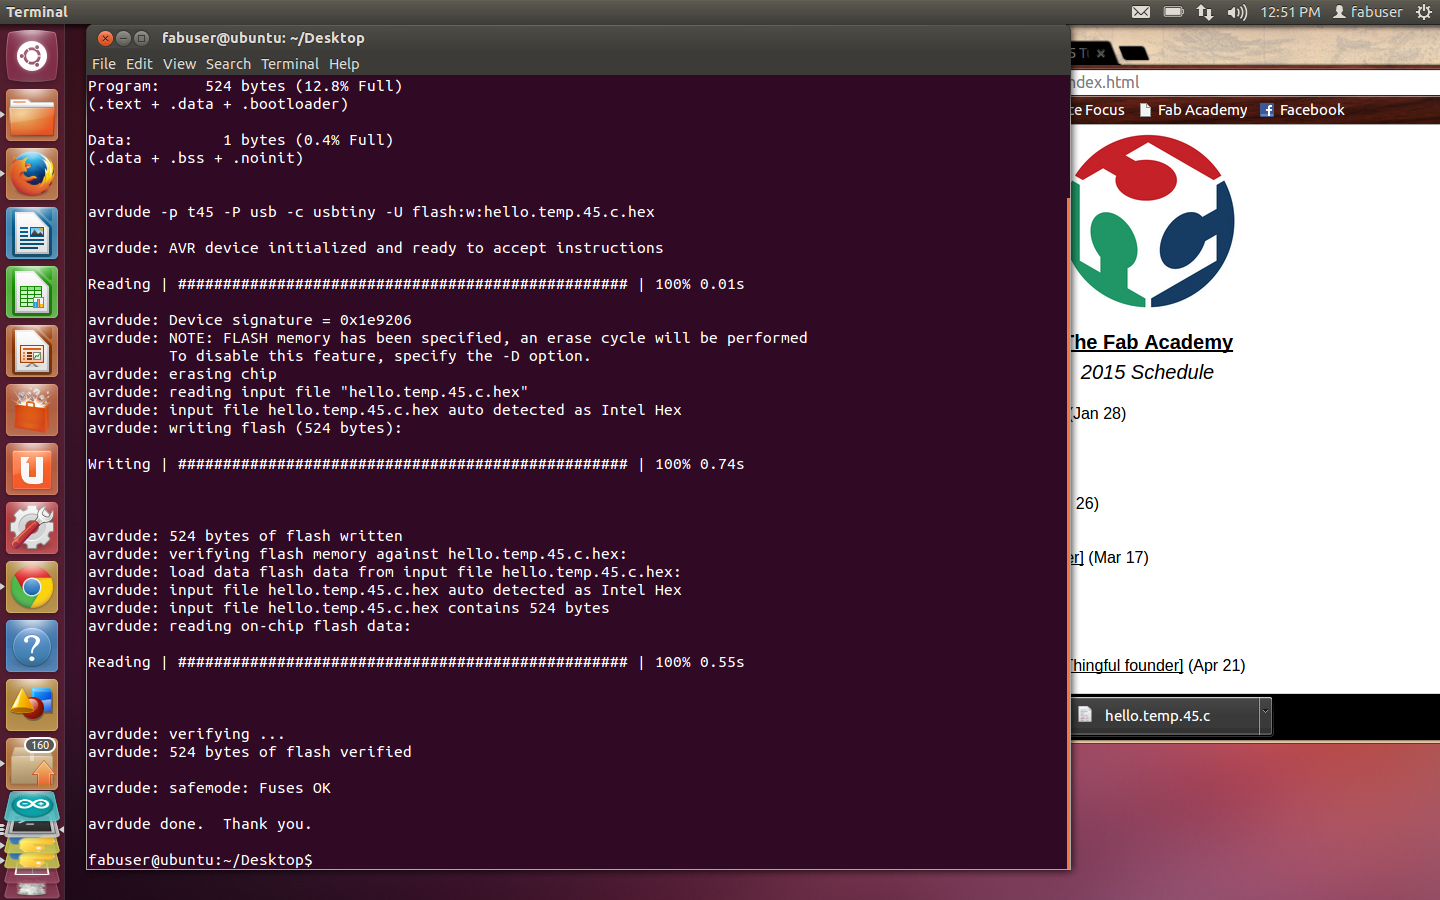Click the page icon beside the Fab Academy bookmark

1146,110
